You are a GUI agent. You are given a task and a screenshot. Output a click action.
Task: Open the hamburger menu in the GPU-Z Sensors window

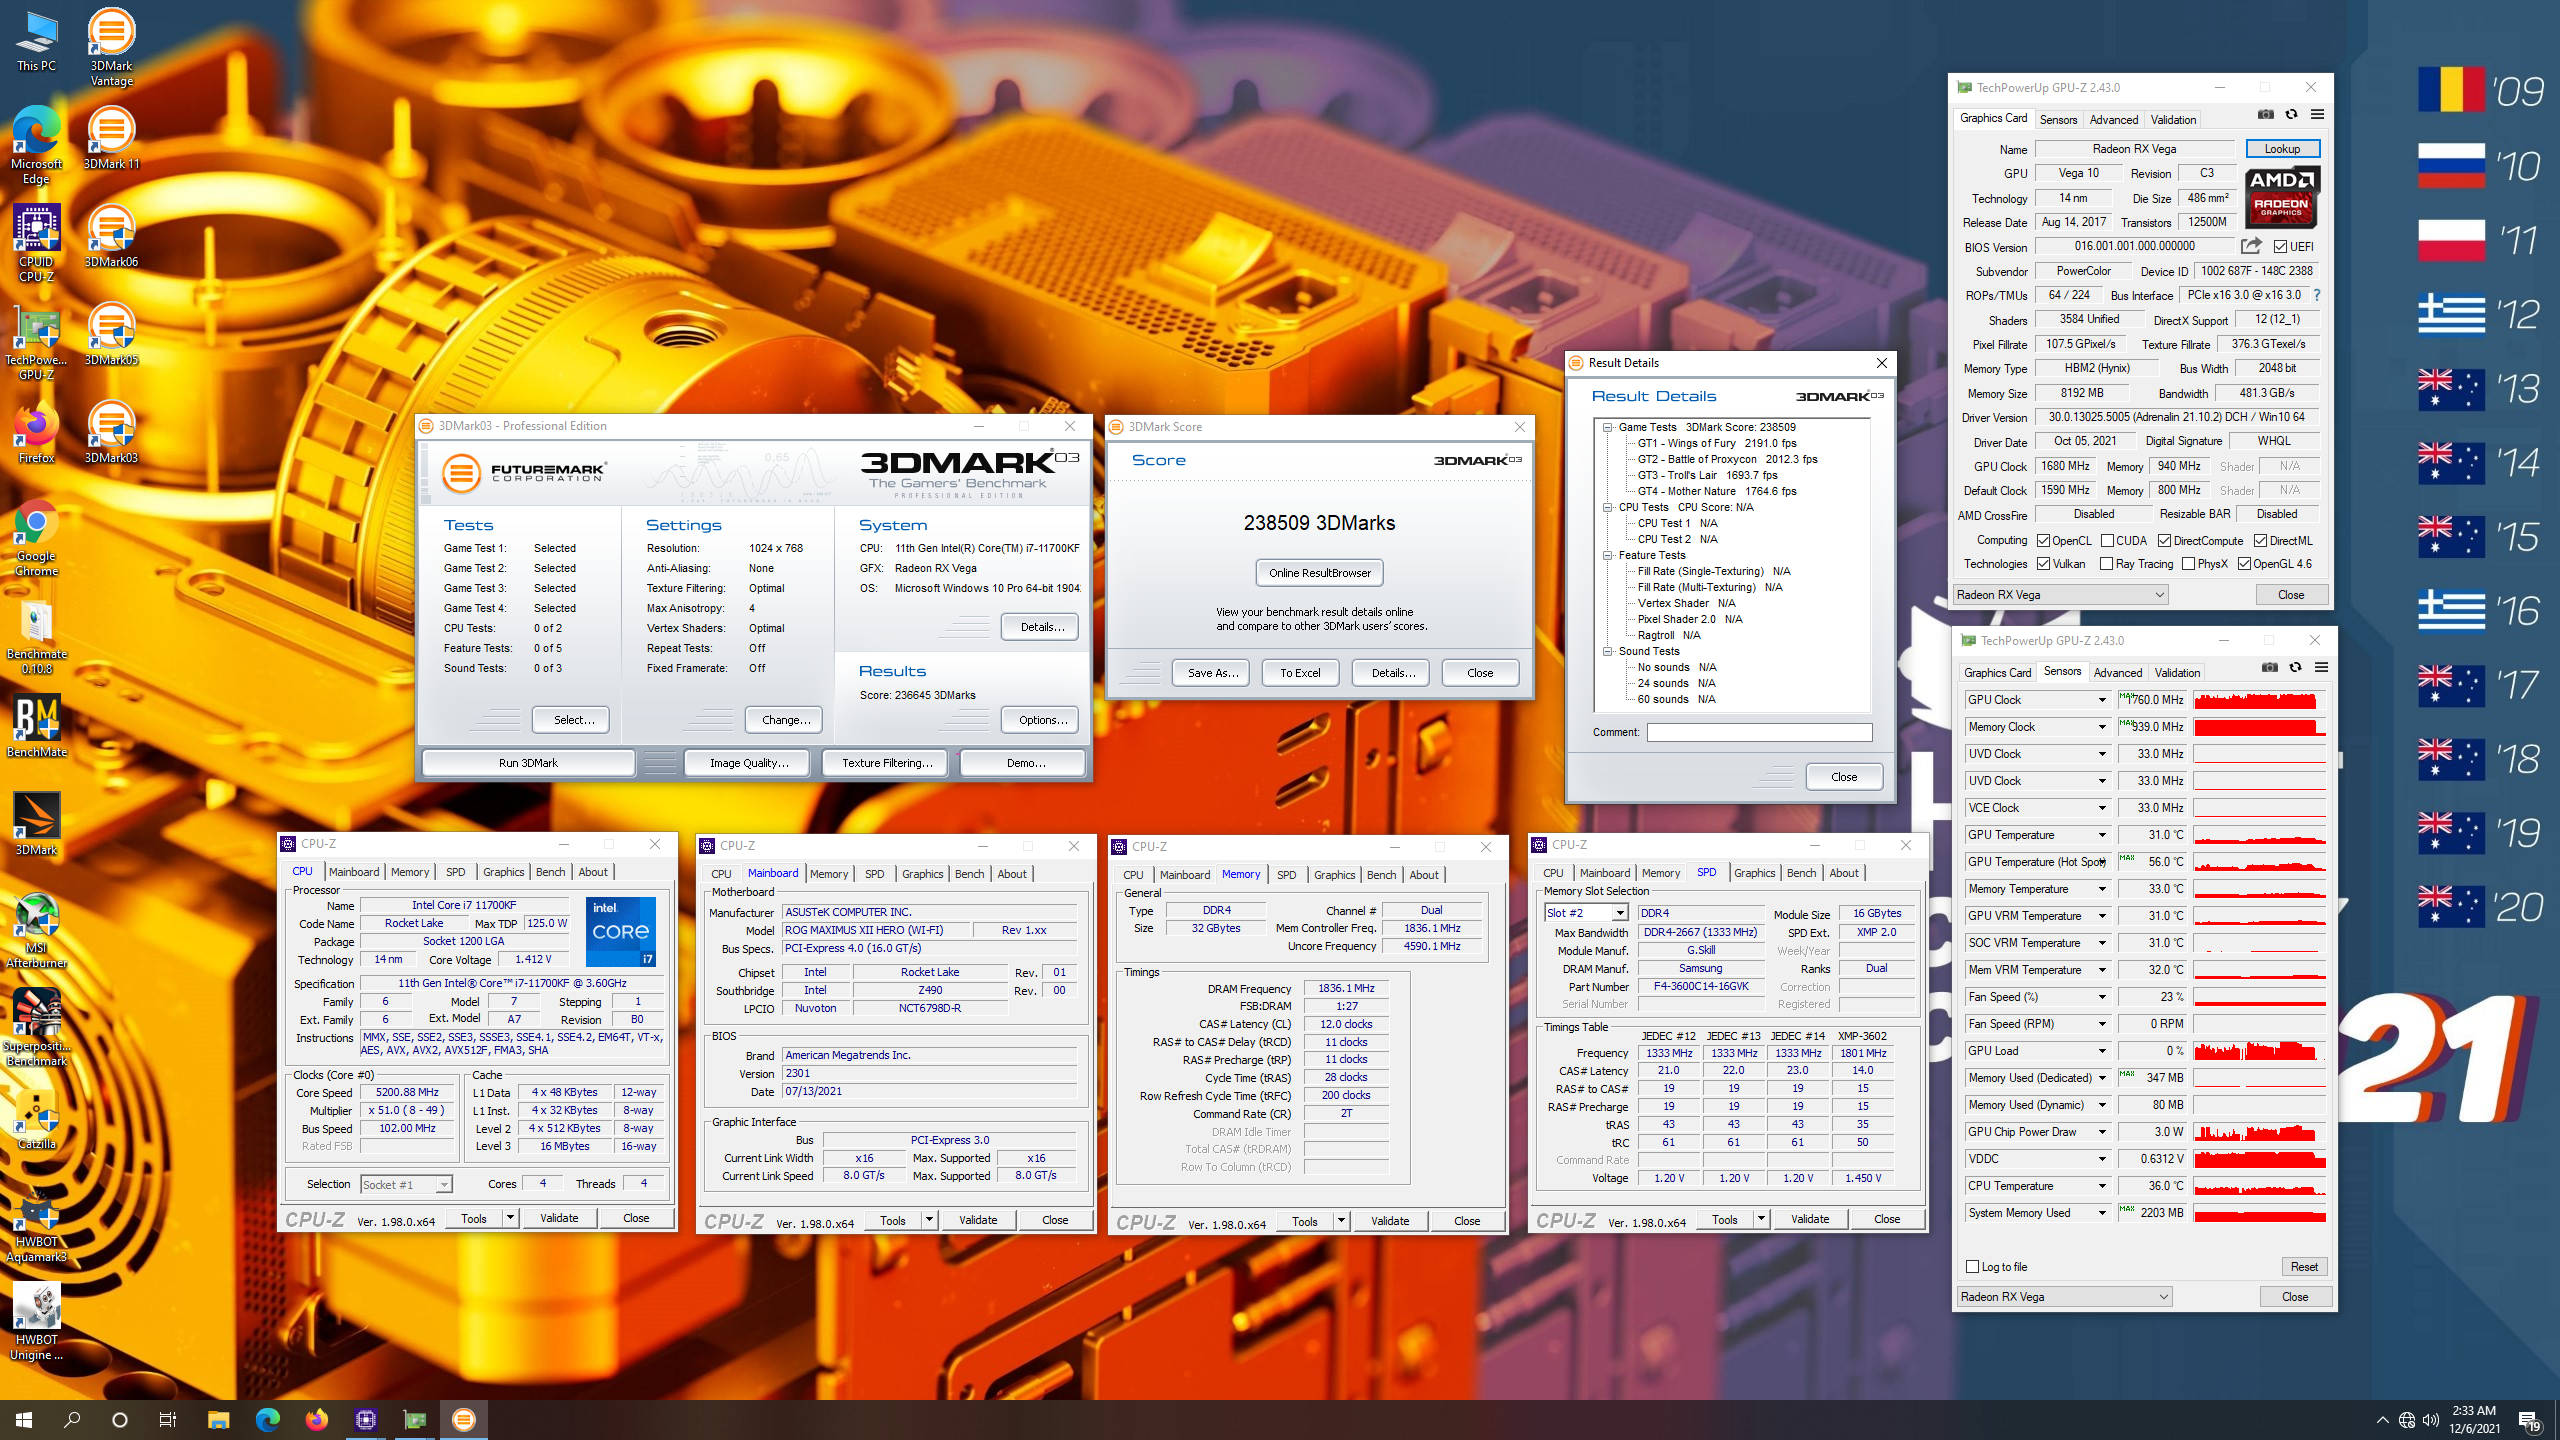[2321, 668]
